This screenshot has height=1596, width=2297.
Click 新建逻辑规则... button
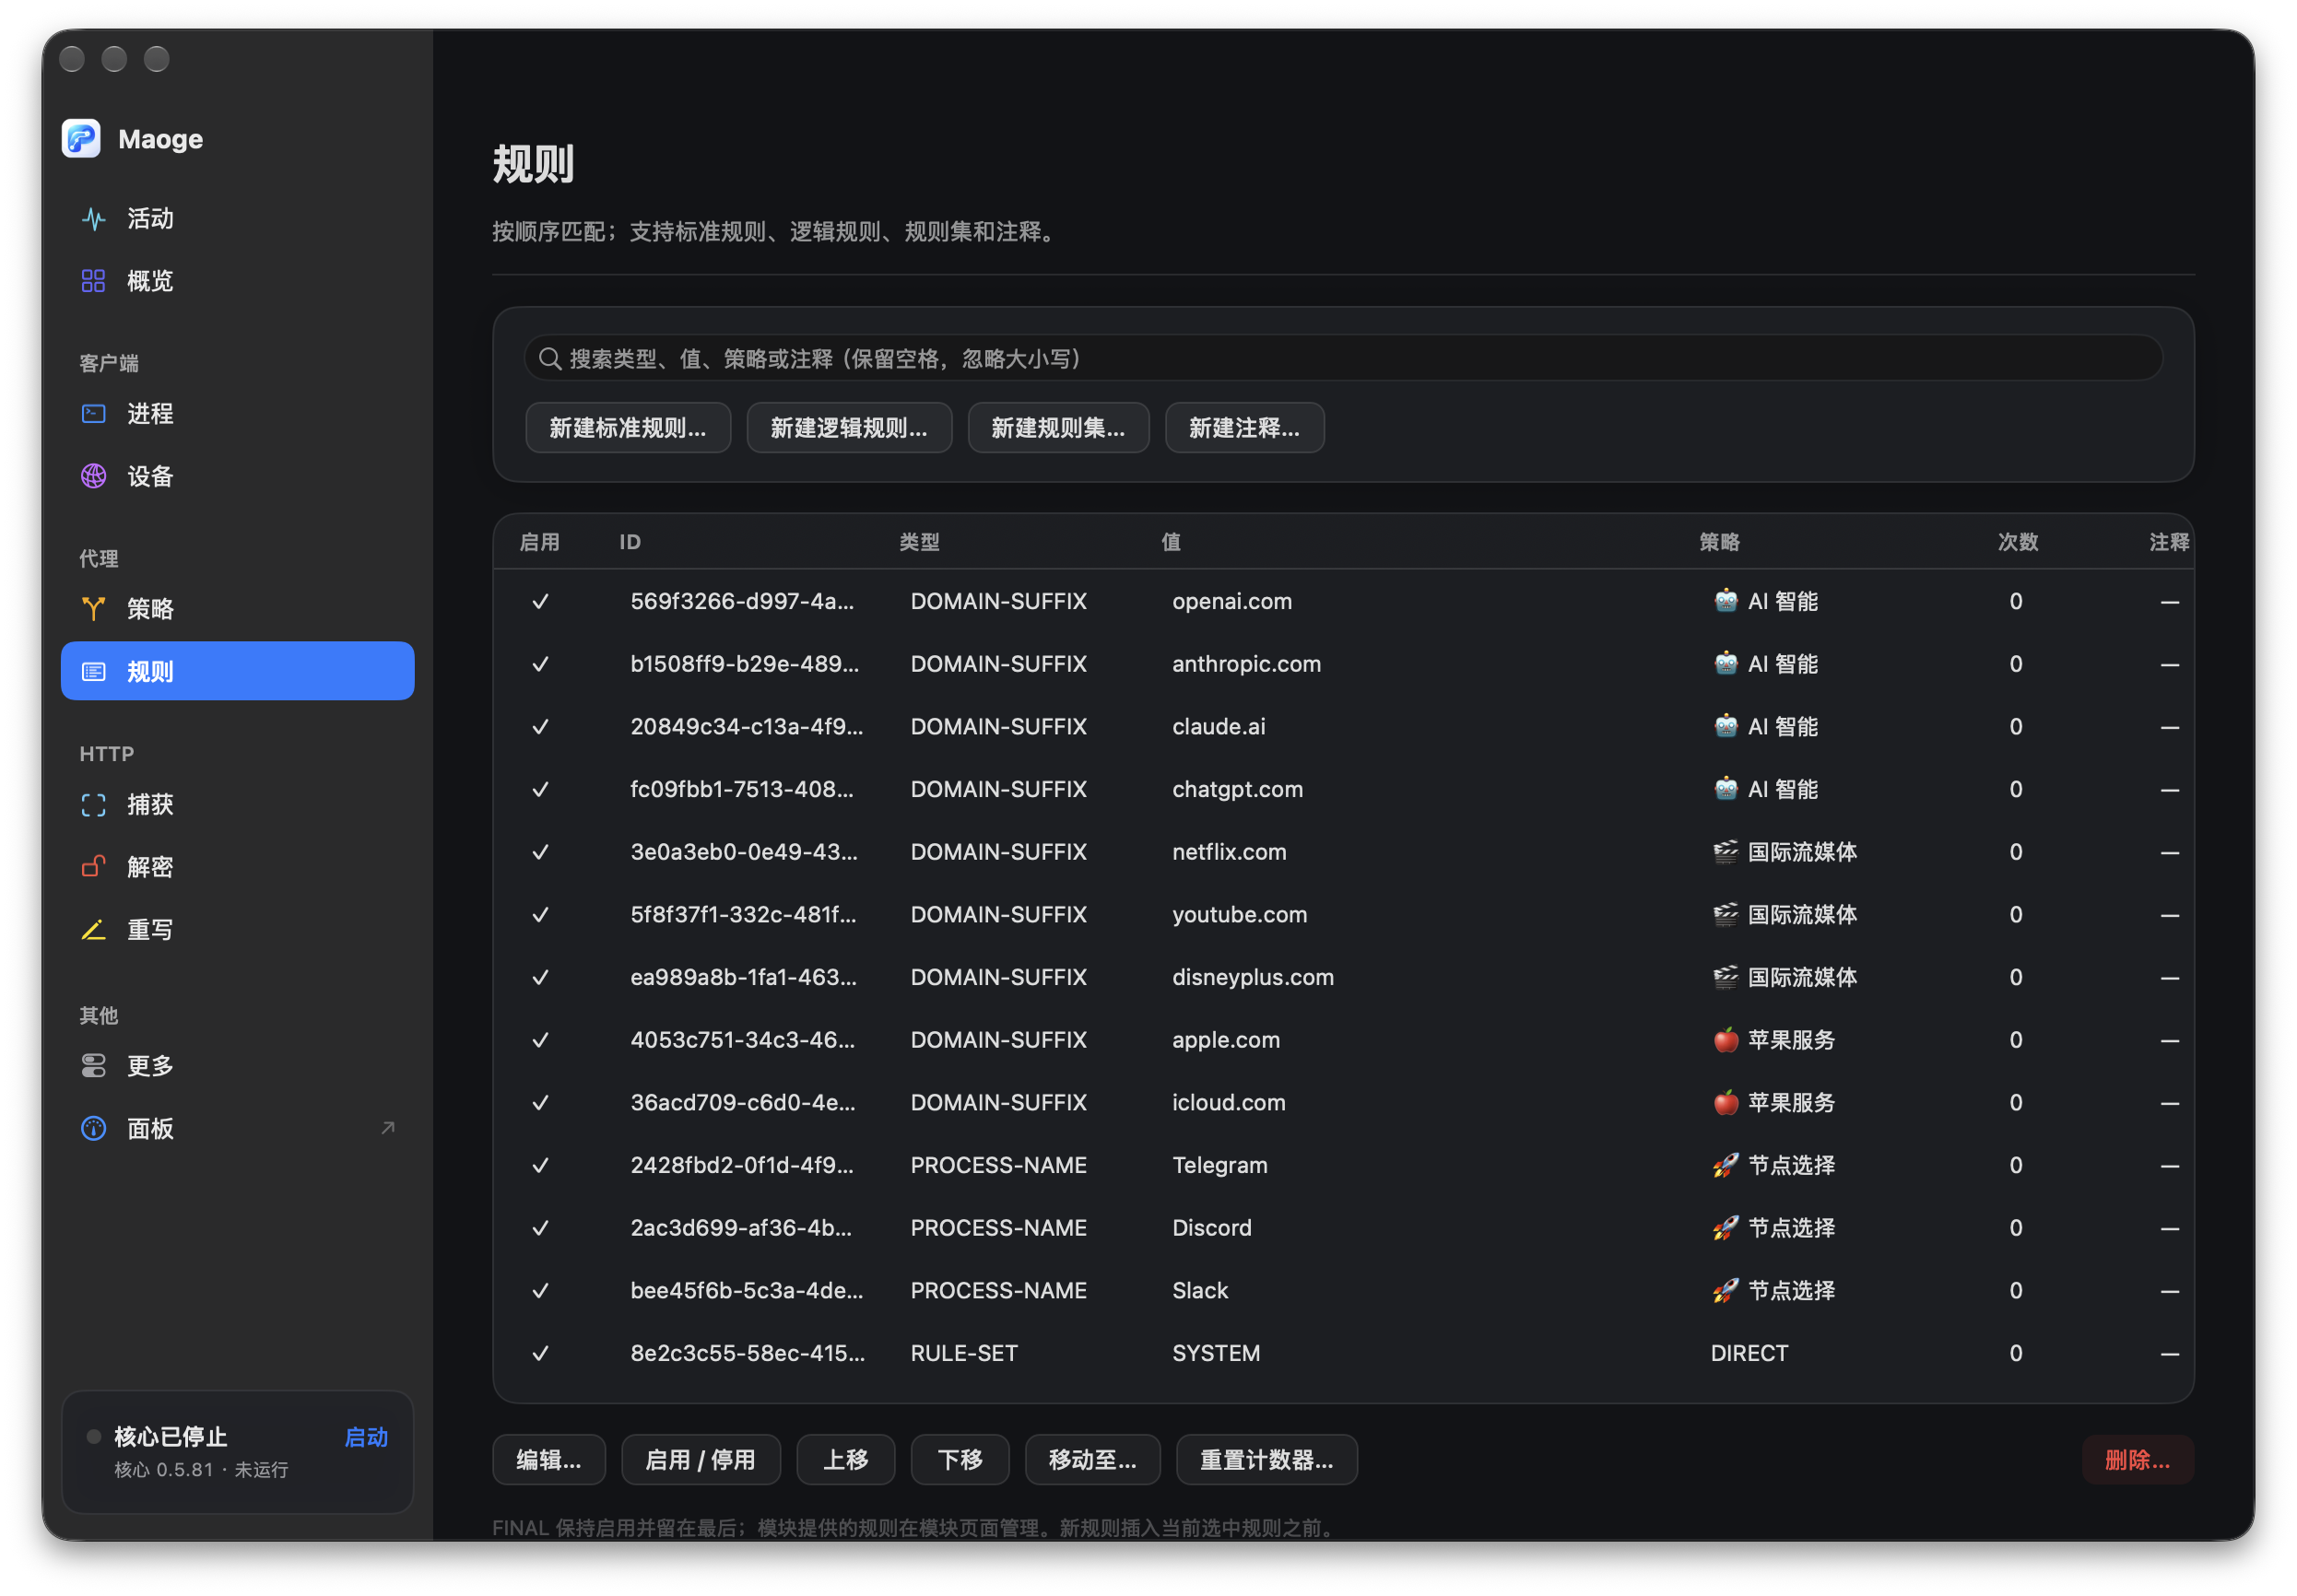(x=848, y=427)
